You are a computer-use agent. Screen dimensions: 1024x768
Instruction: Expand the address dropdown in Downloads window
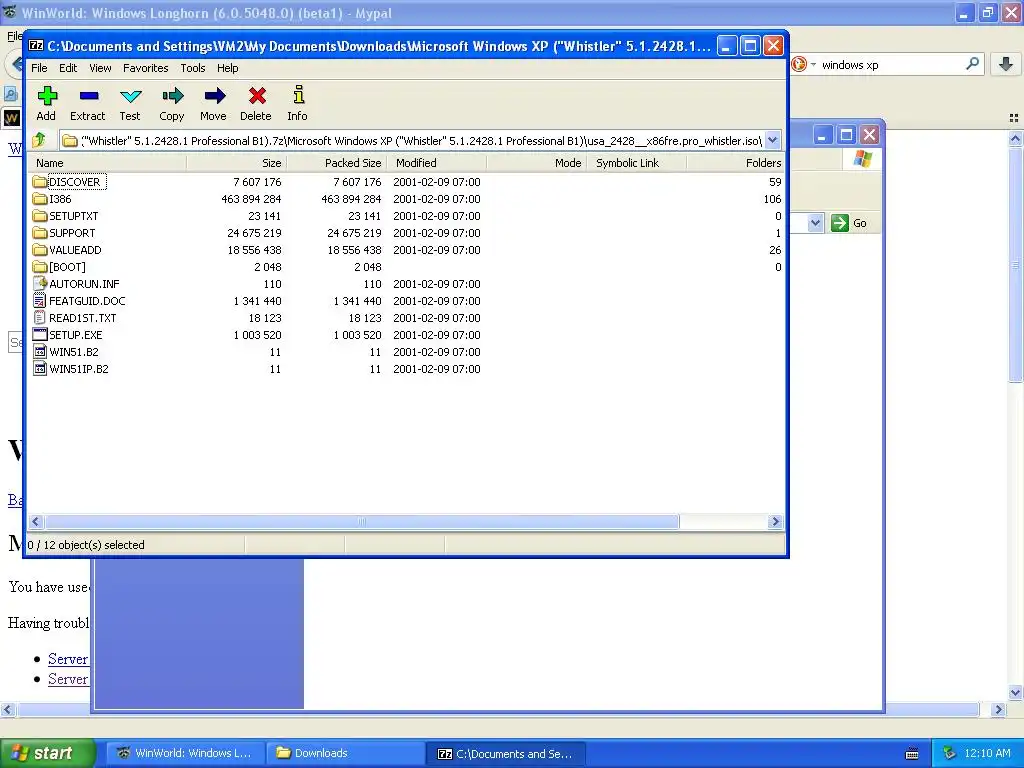pyautogui.click(x=815, y=223)
